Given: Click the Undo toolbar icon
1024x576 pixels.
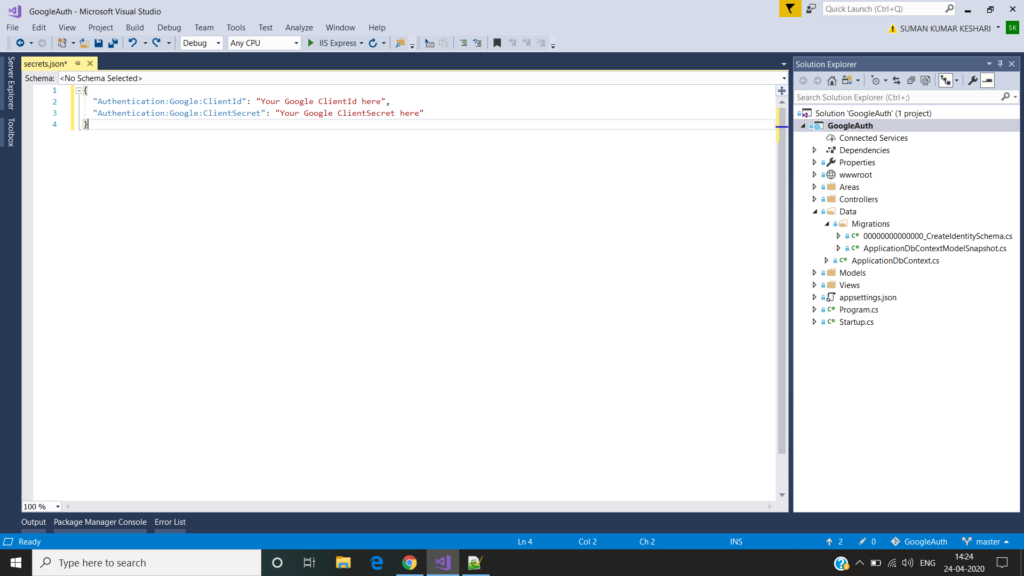Looking at the screenshot, I should pos(133,43).
